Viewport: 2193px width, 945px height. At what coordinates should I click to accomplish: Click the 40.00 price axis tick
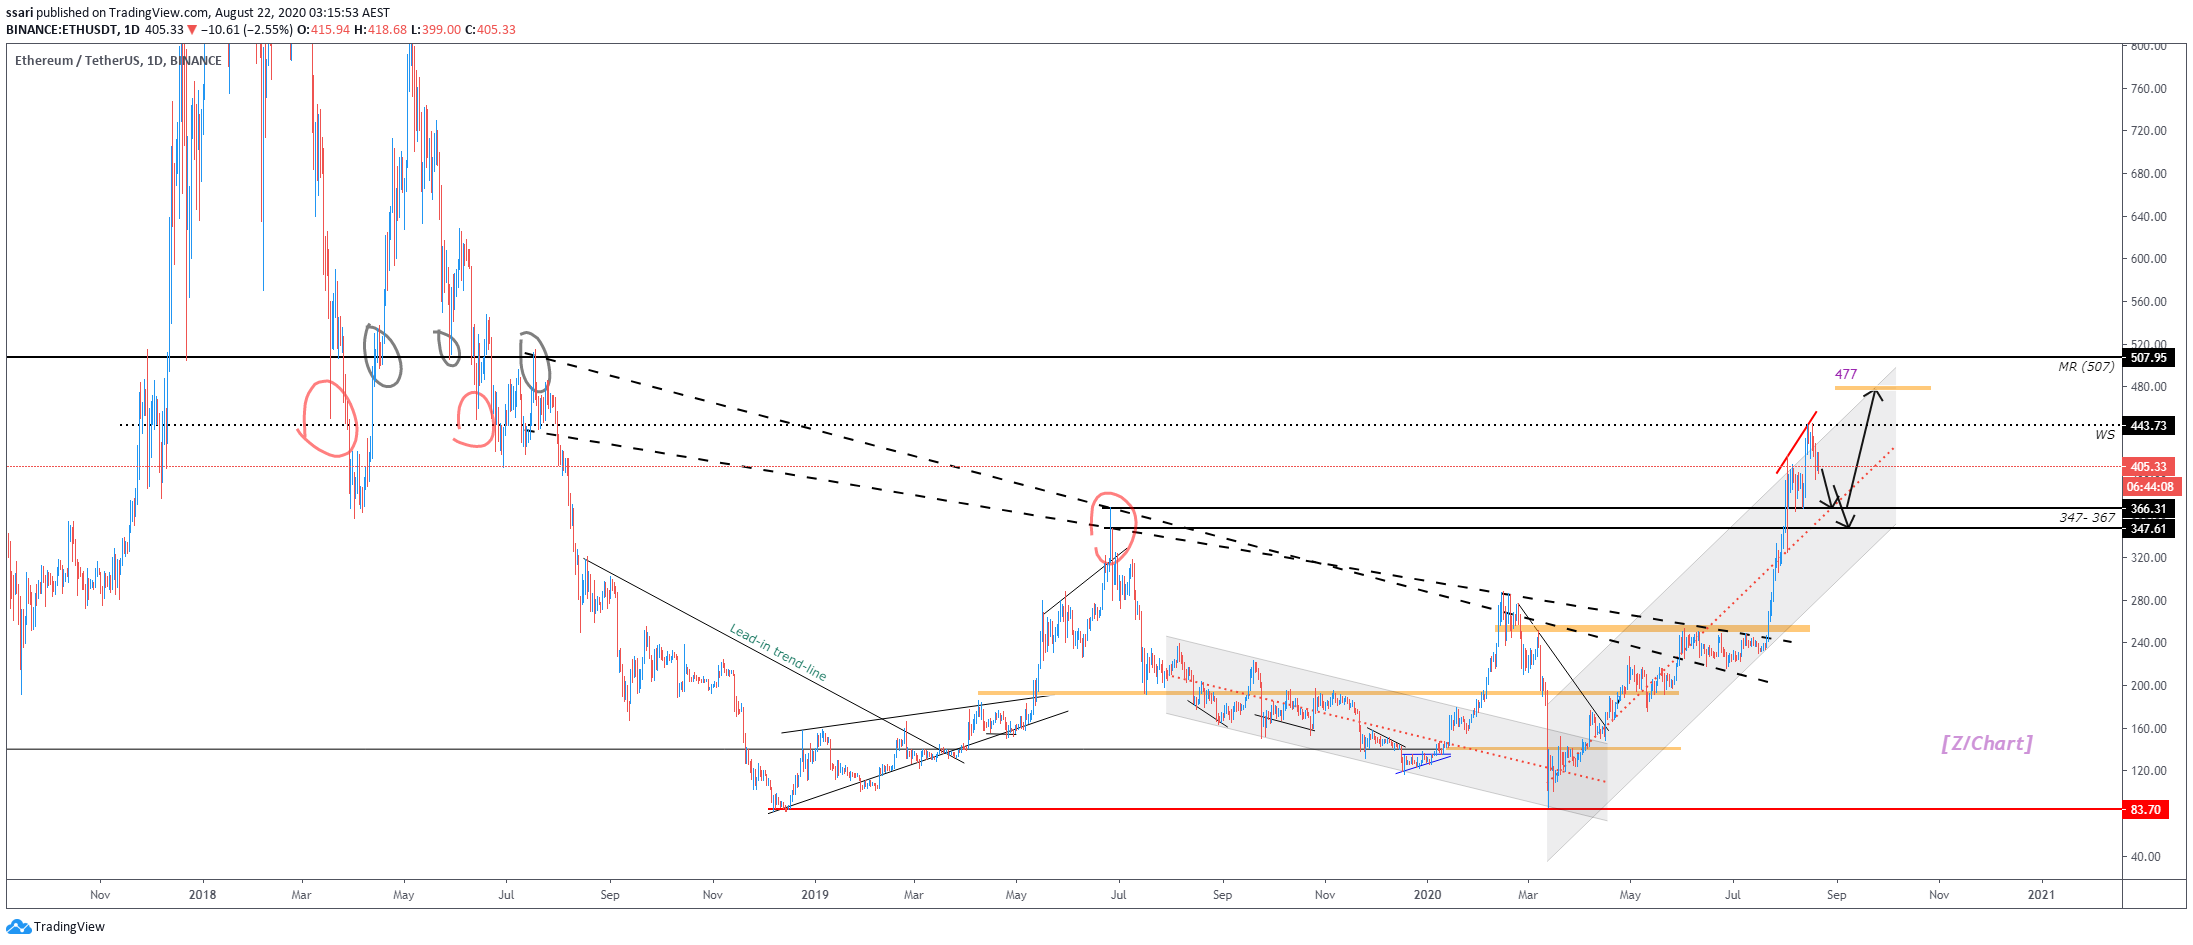point(2146,857)
